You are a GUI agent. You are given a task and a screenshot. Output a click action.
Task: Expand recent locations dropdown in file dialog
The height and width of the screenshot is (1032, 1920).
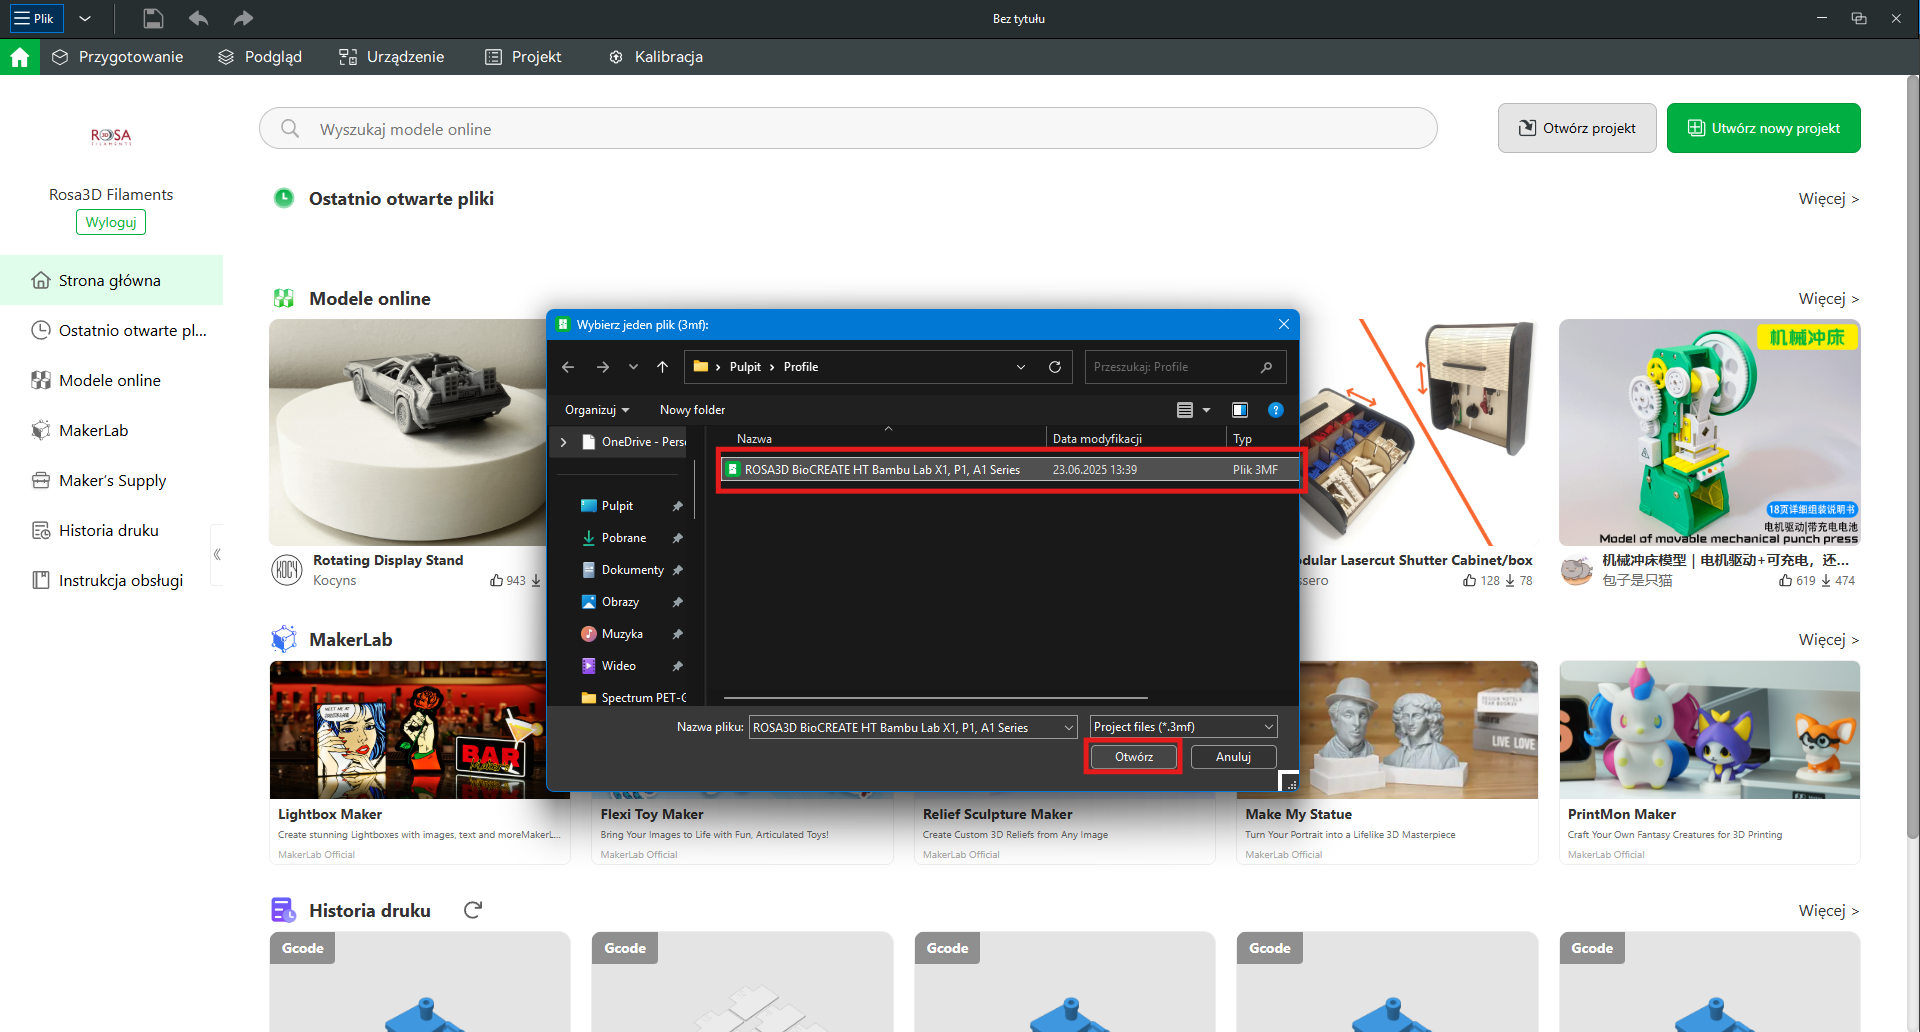point(633,367)
